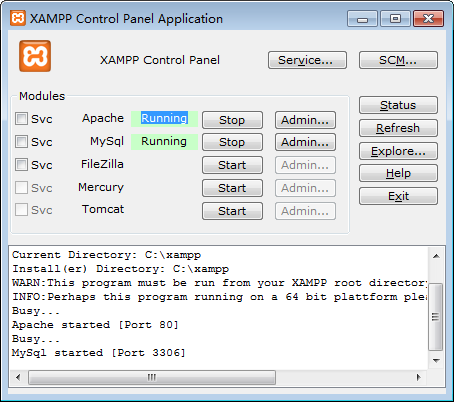Open MySql Admin page
This screenshot has height=402, width=454.
click(305, 142)
